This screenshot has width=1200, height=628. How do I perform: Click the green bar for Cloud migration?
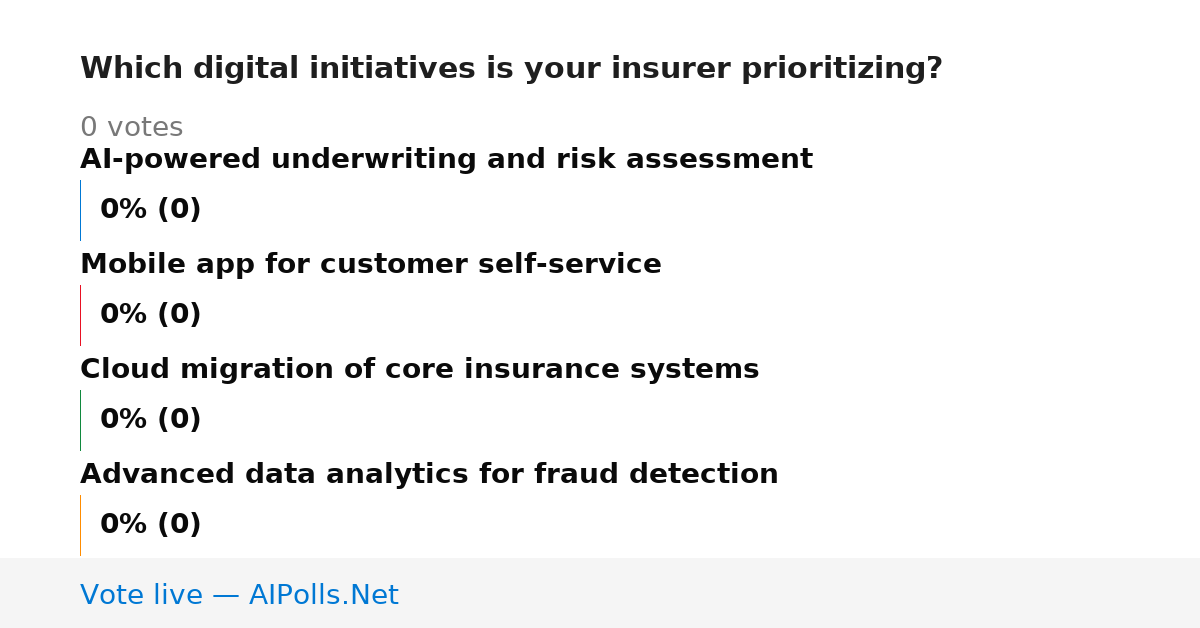[x=80, y=420]
